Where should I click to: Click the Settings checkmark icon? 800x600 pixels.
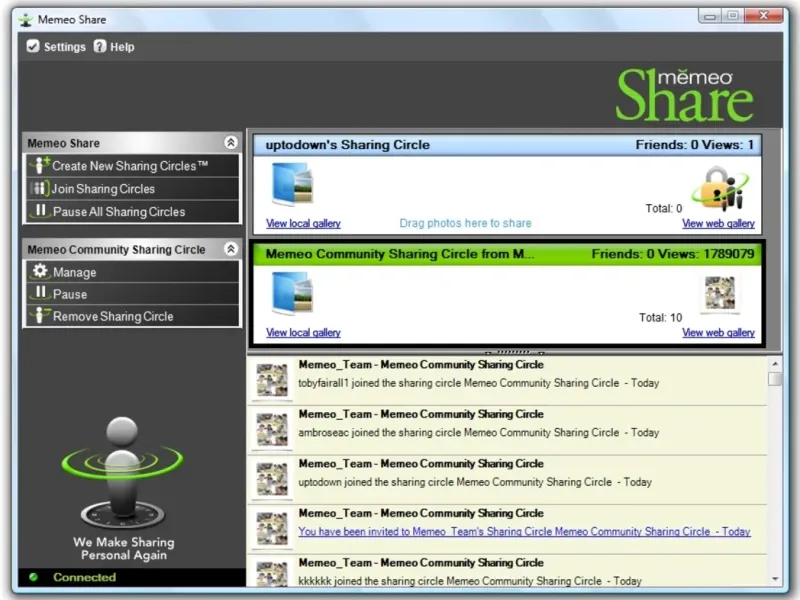[33, 46]
